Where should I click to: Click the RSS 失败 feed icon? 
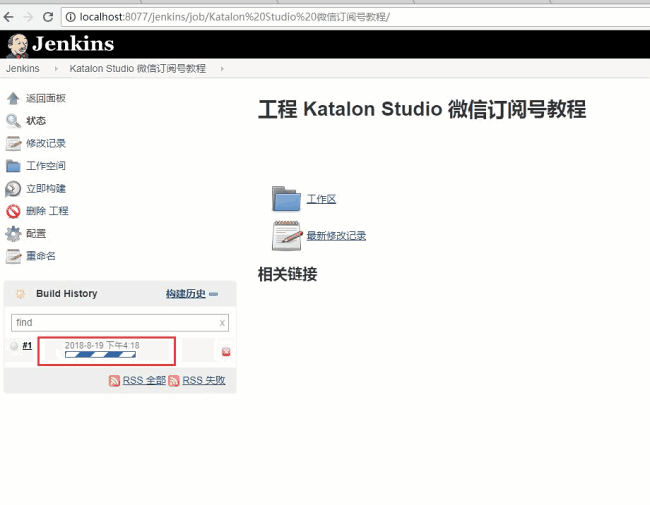coord(174,381)
